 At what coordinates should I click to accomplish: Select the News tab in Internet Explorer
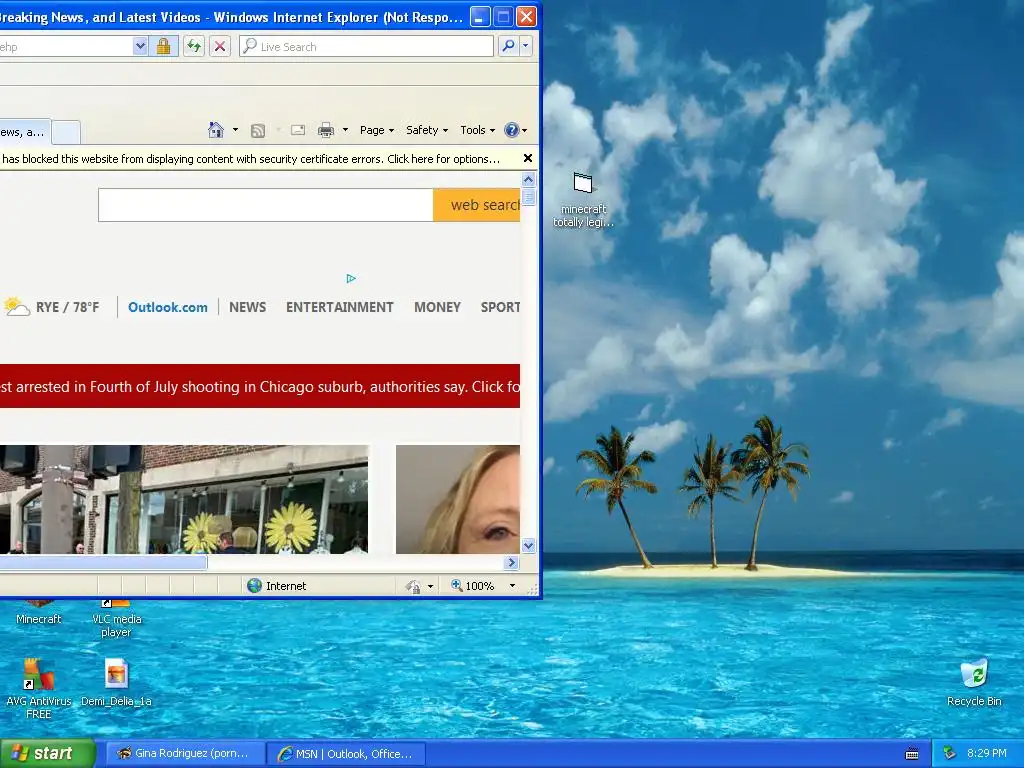[24, 132]
